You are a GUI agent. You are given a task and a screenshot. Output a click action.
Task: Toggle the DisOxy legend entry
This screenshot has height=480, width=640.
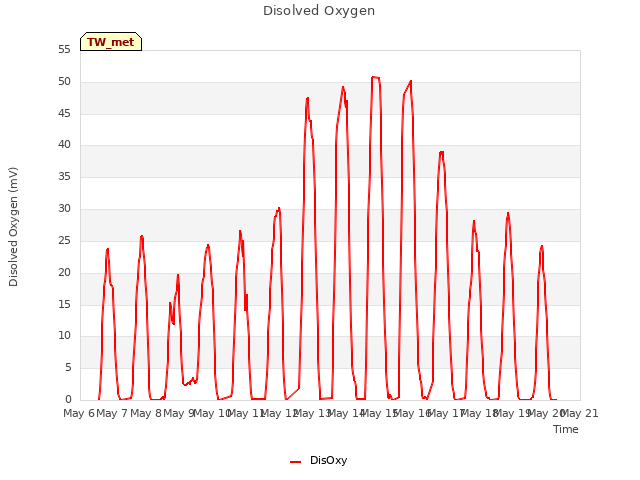[318, 461]
